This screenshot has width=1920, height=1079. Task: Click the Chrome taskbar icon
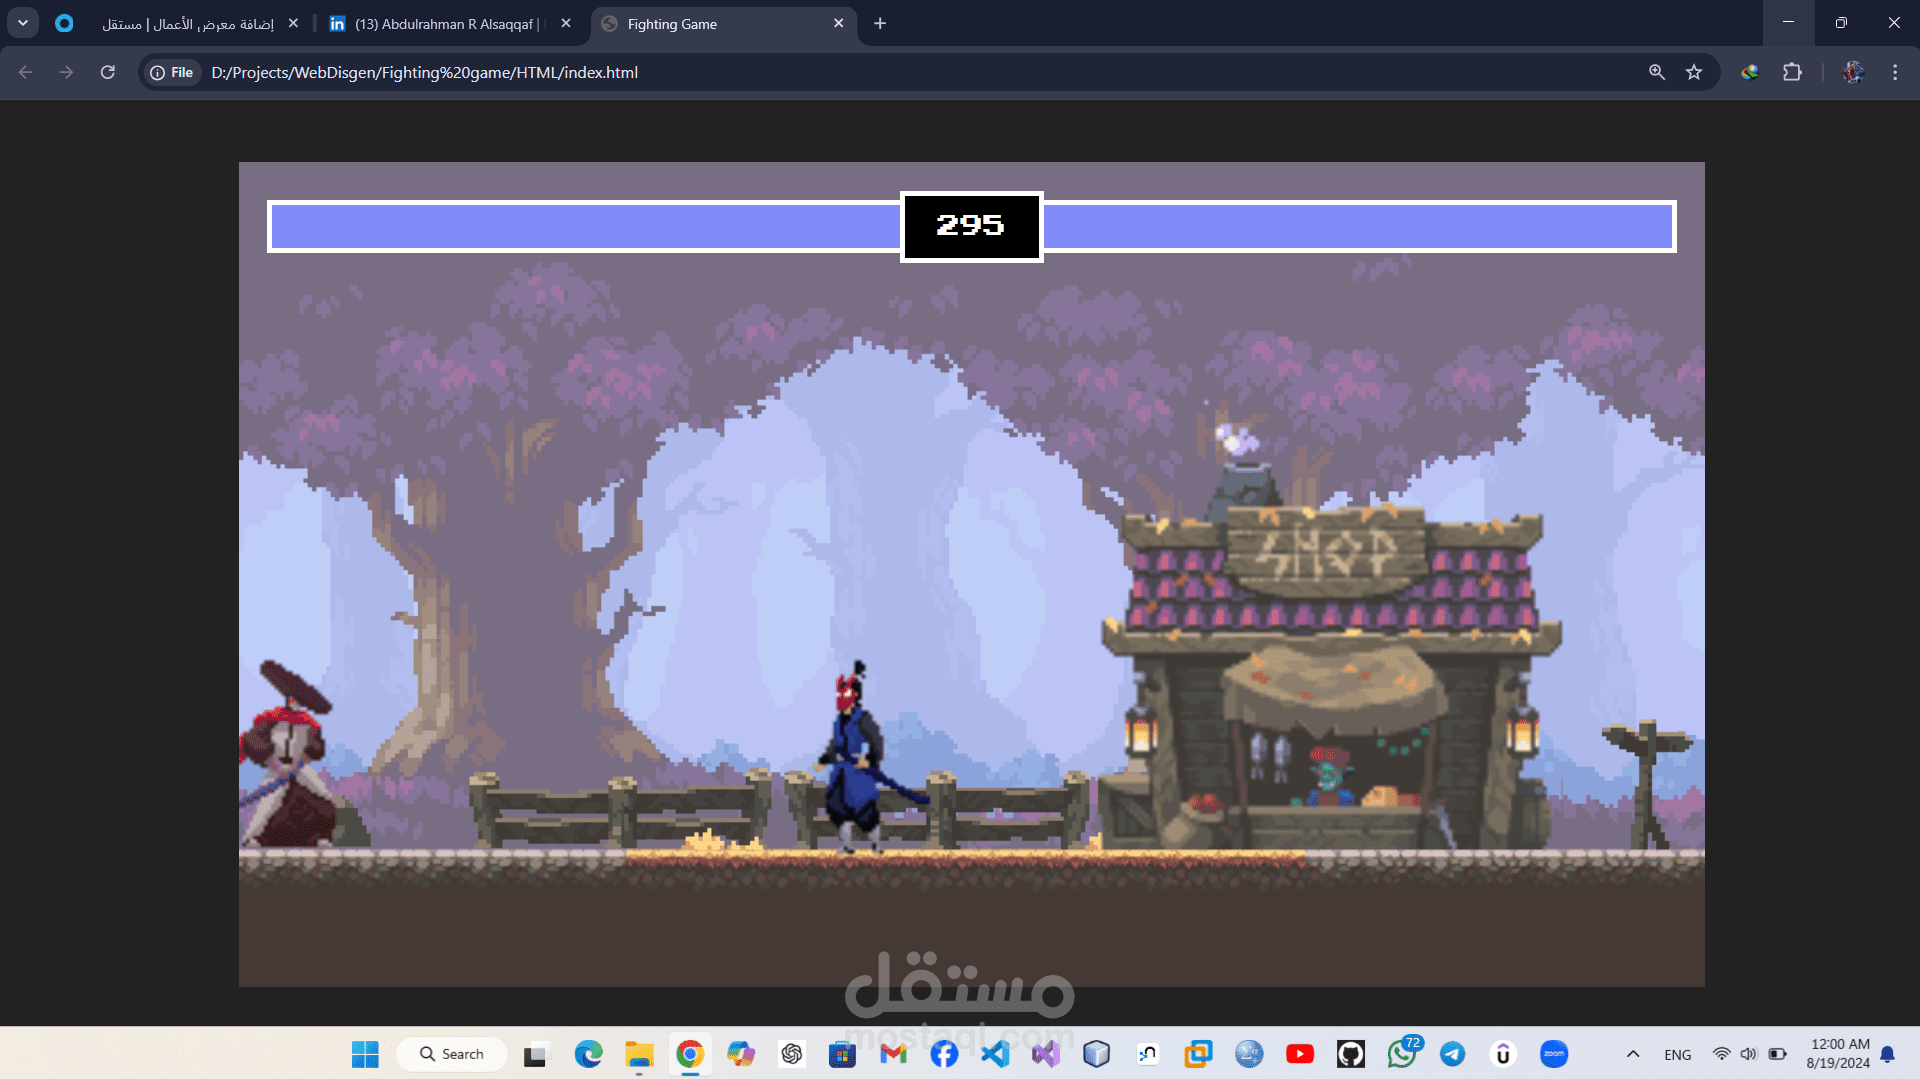tap(690, 1054)
